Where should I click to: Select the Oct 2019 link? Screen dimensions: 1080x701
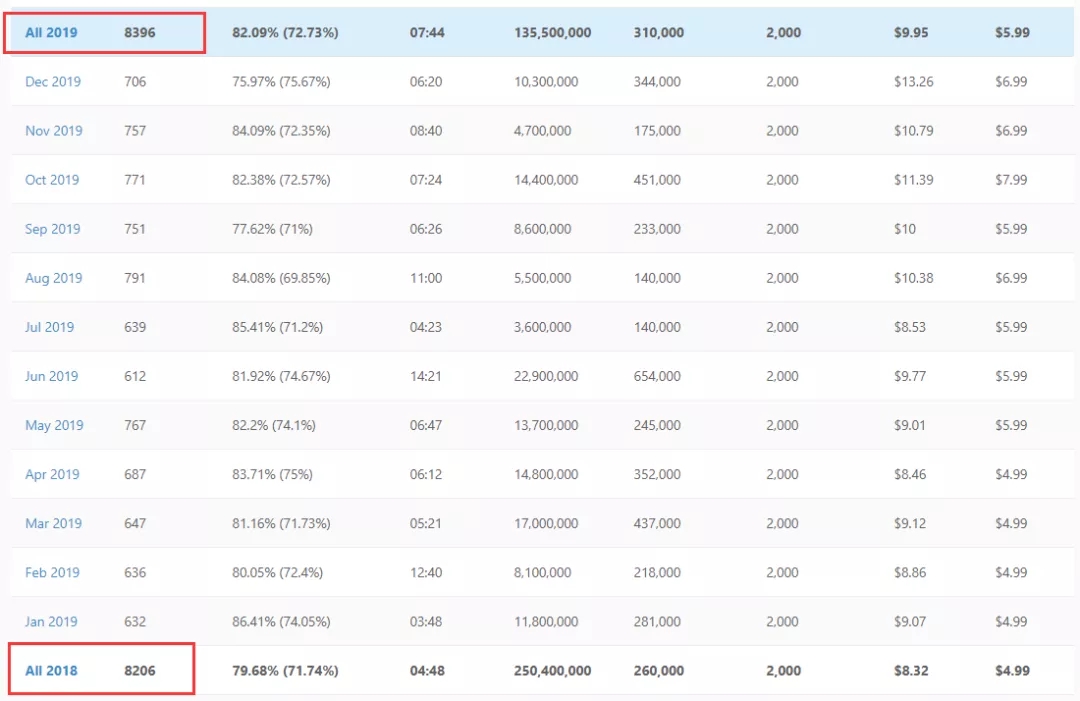point(52,180)
